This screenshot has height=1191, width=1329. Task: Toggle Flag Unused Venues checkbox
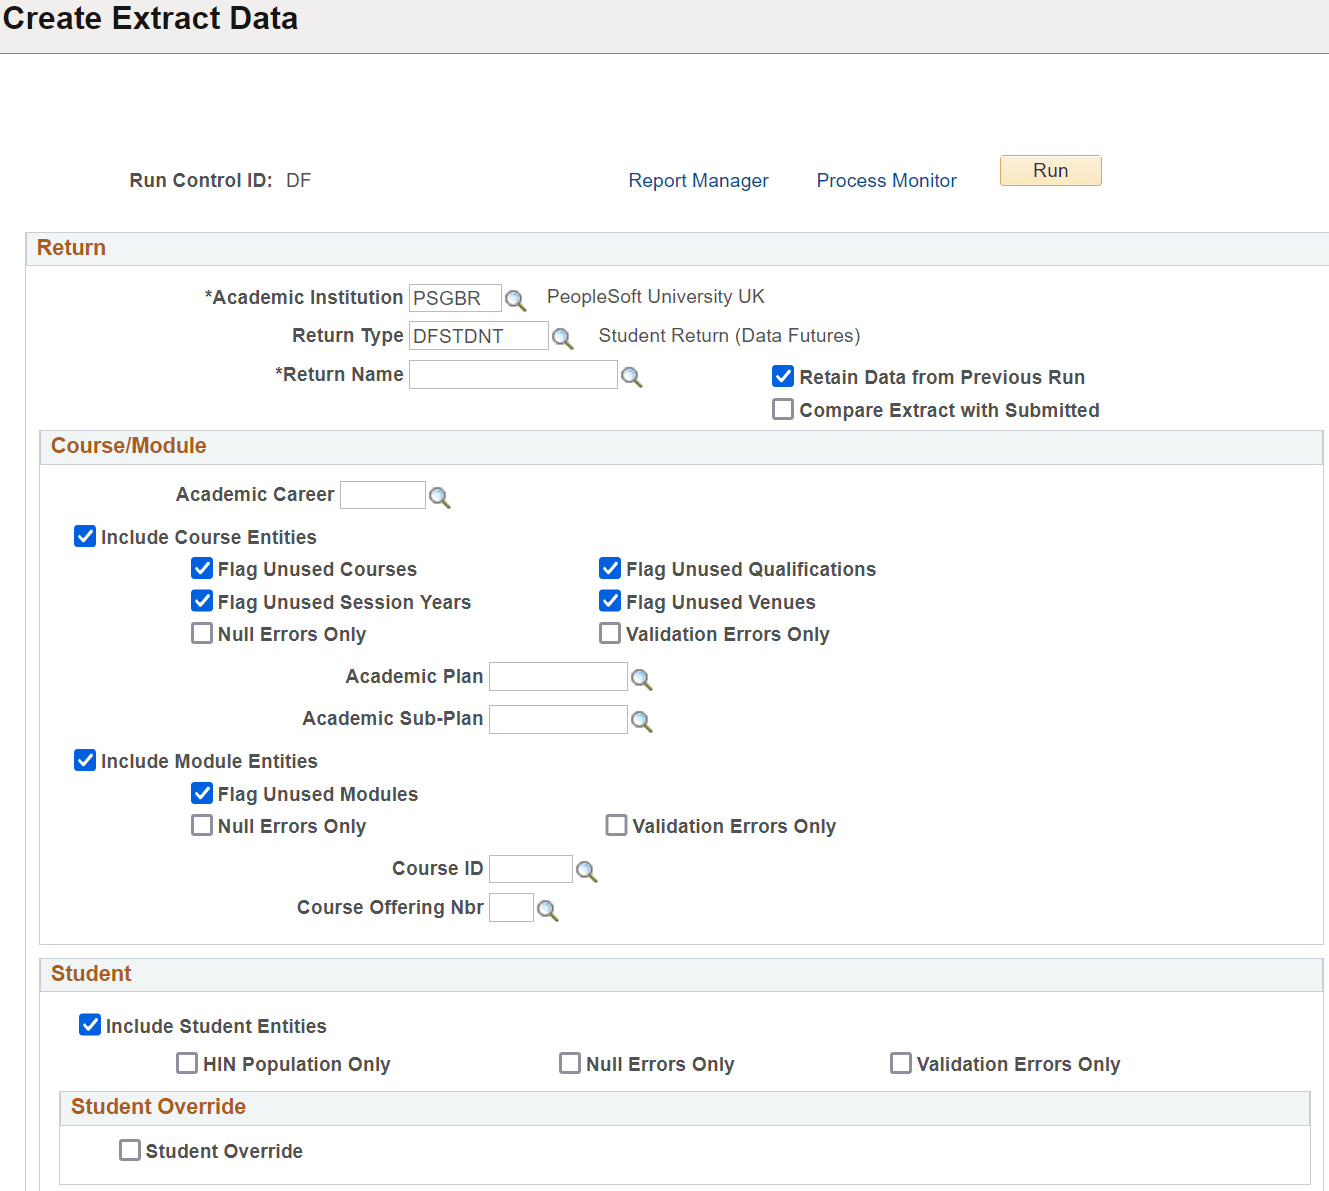[x=610, y=601]
